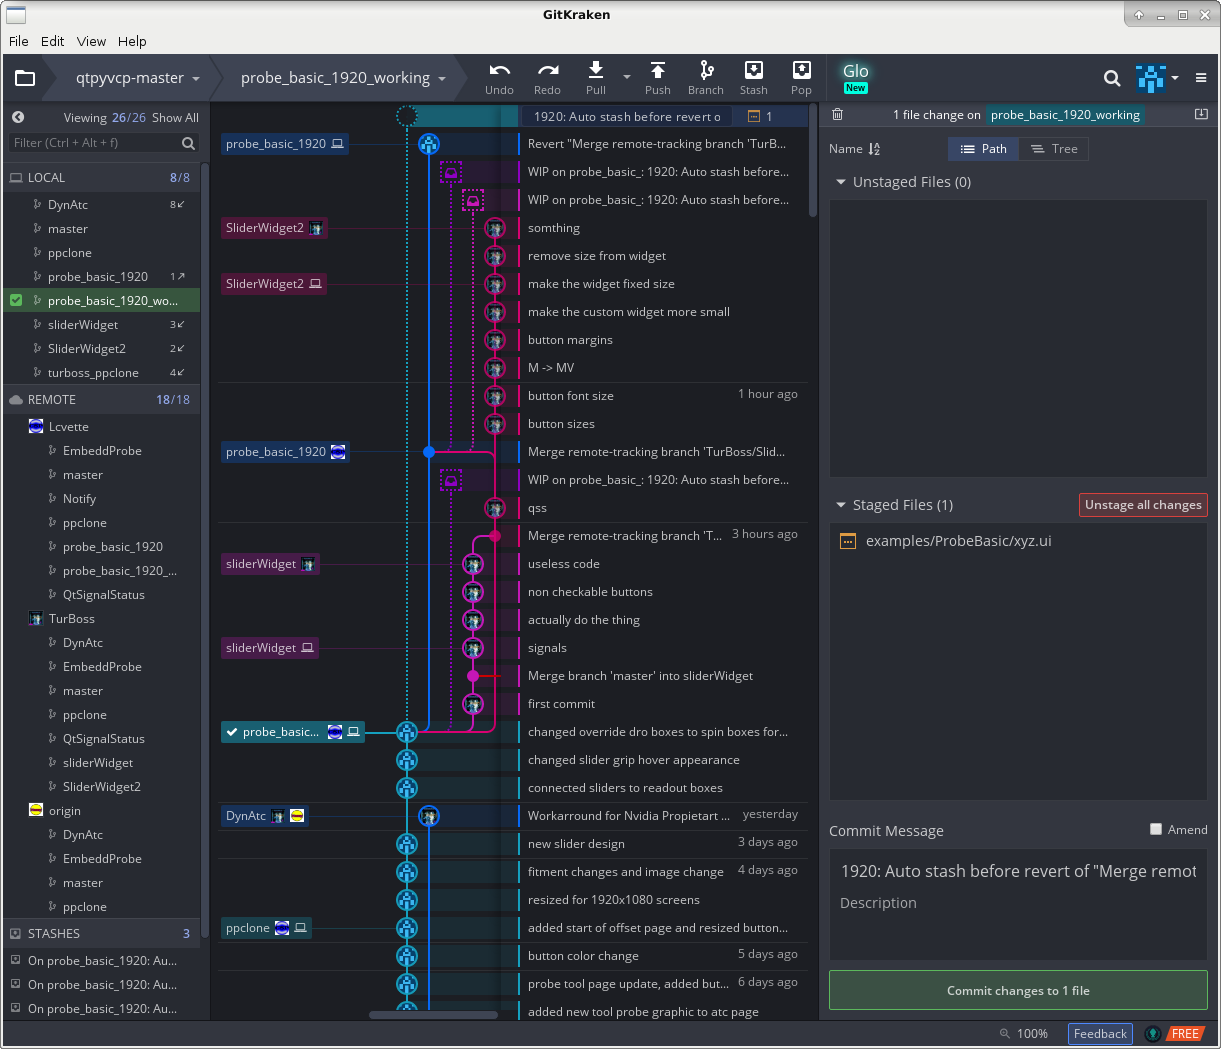Switch file view to Path
1221x1049 pixels.
click(x=983, y=149)
